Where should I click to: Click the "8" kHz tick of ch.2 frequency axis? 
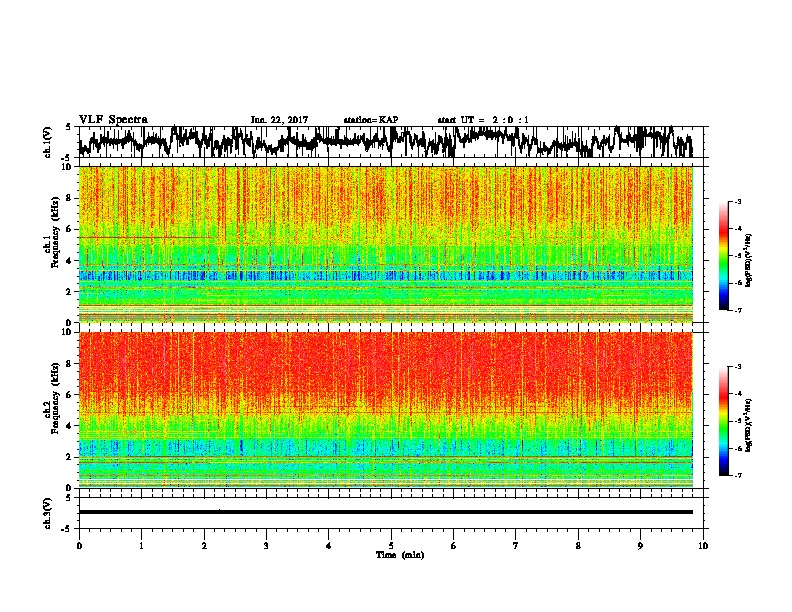[x=70, y=364]
